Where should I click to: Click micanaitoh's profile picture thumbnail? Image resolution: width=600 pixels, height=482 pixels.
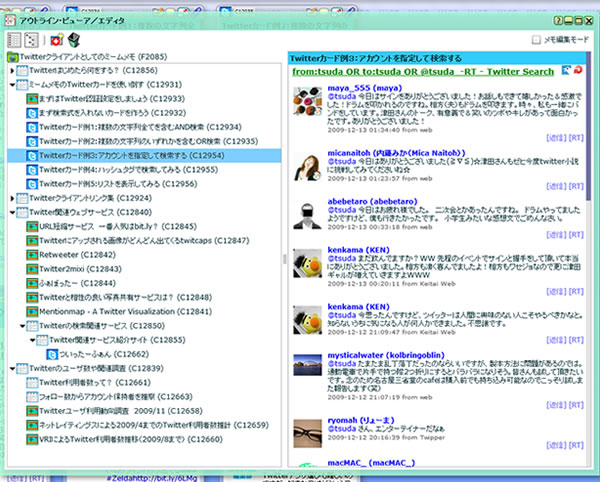[306, 164]
